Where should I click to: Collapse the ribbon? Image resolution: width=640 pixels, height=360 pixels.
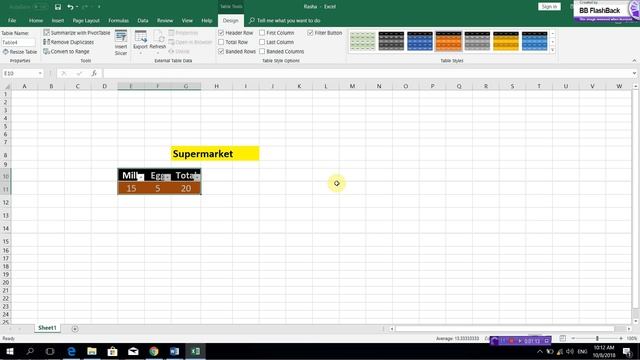point(634,61)
